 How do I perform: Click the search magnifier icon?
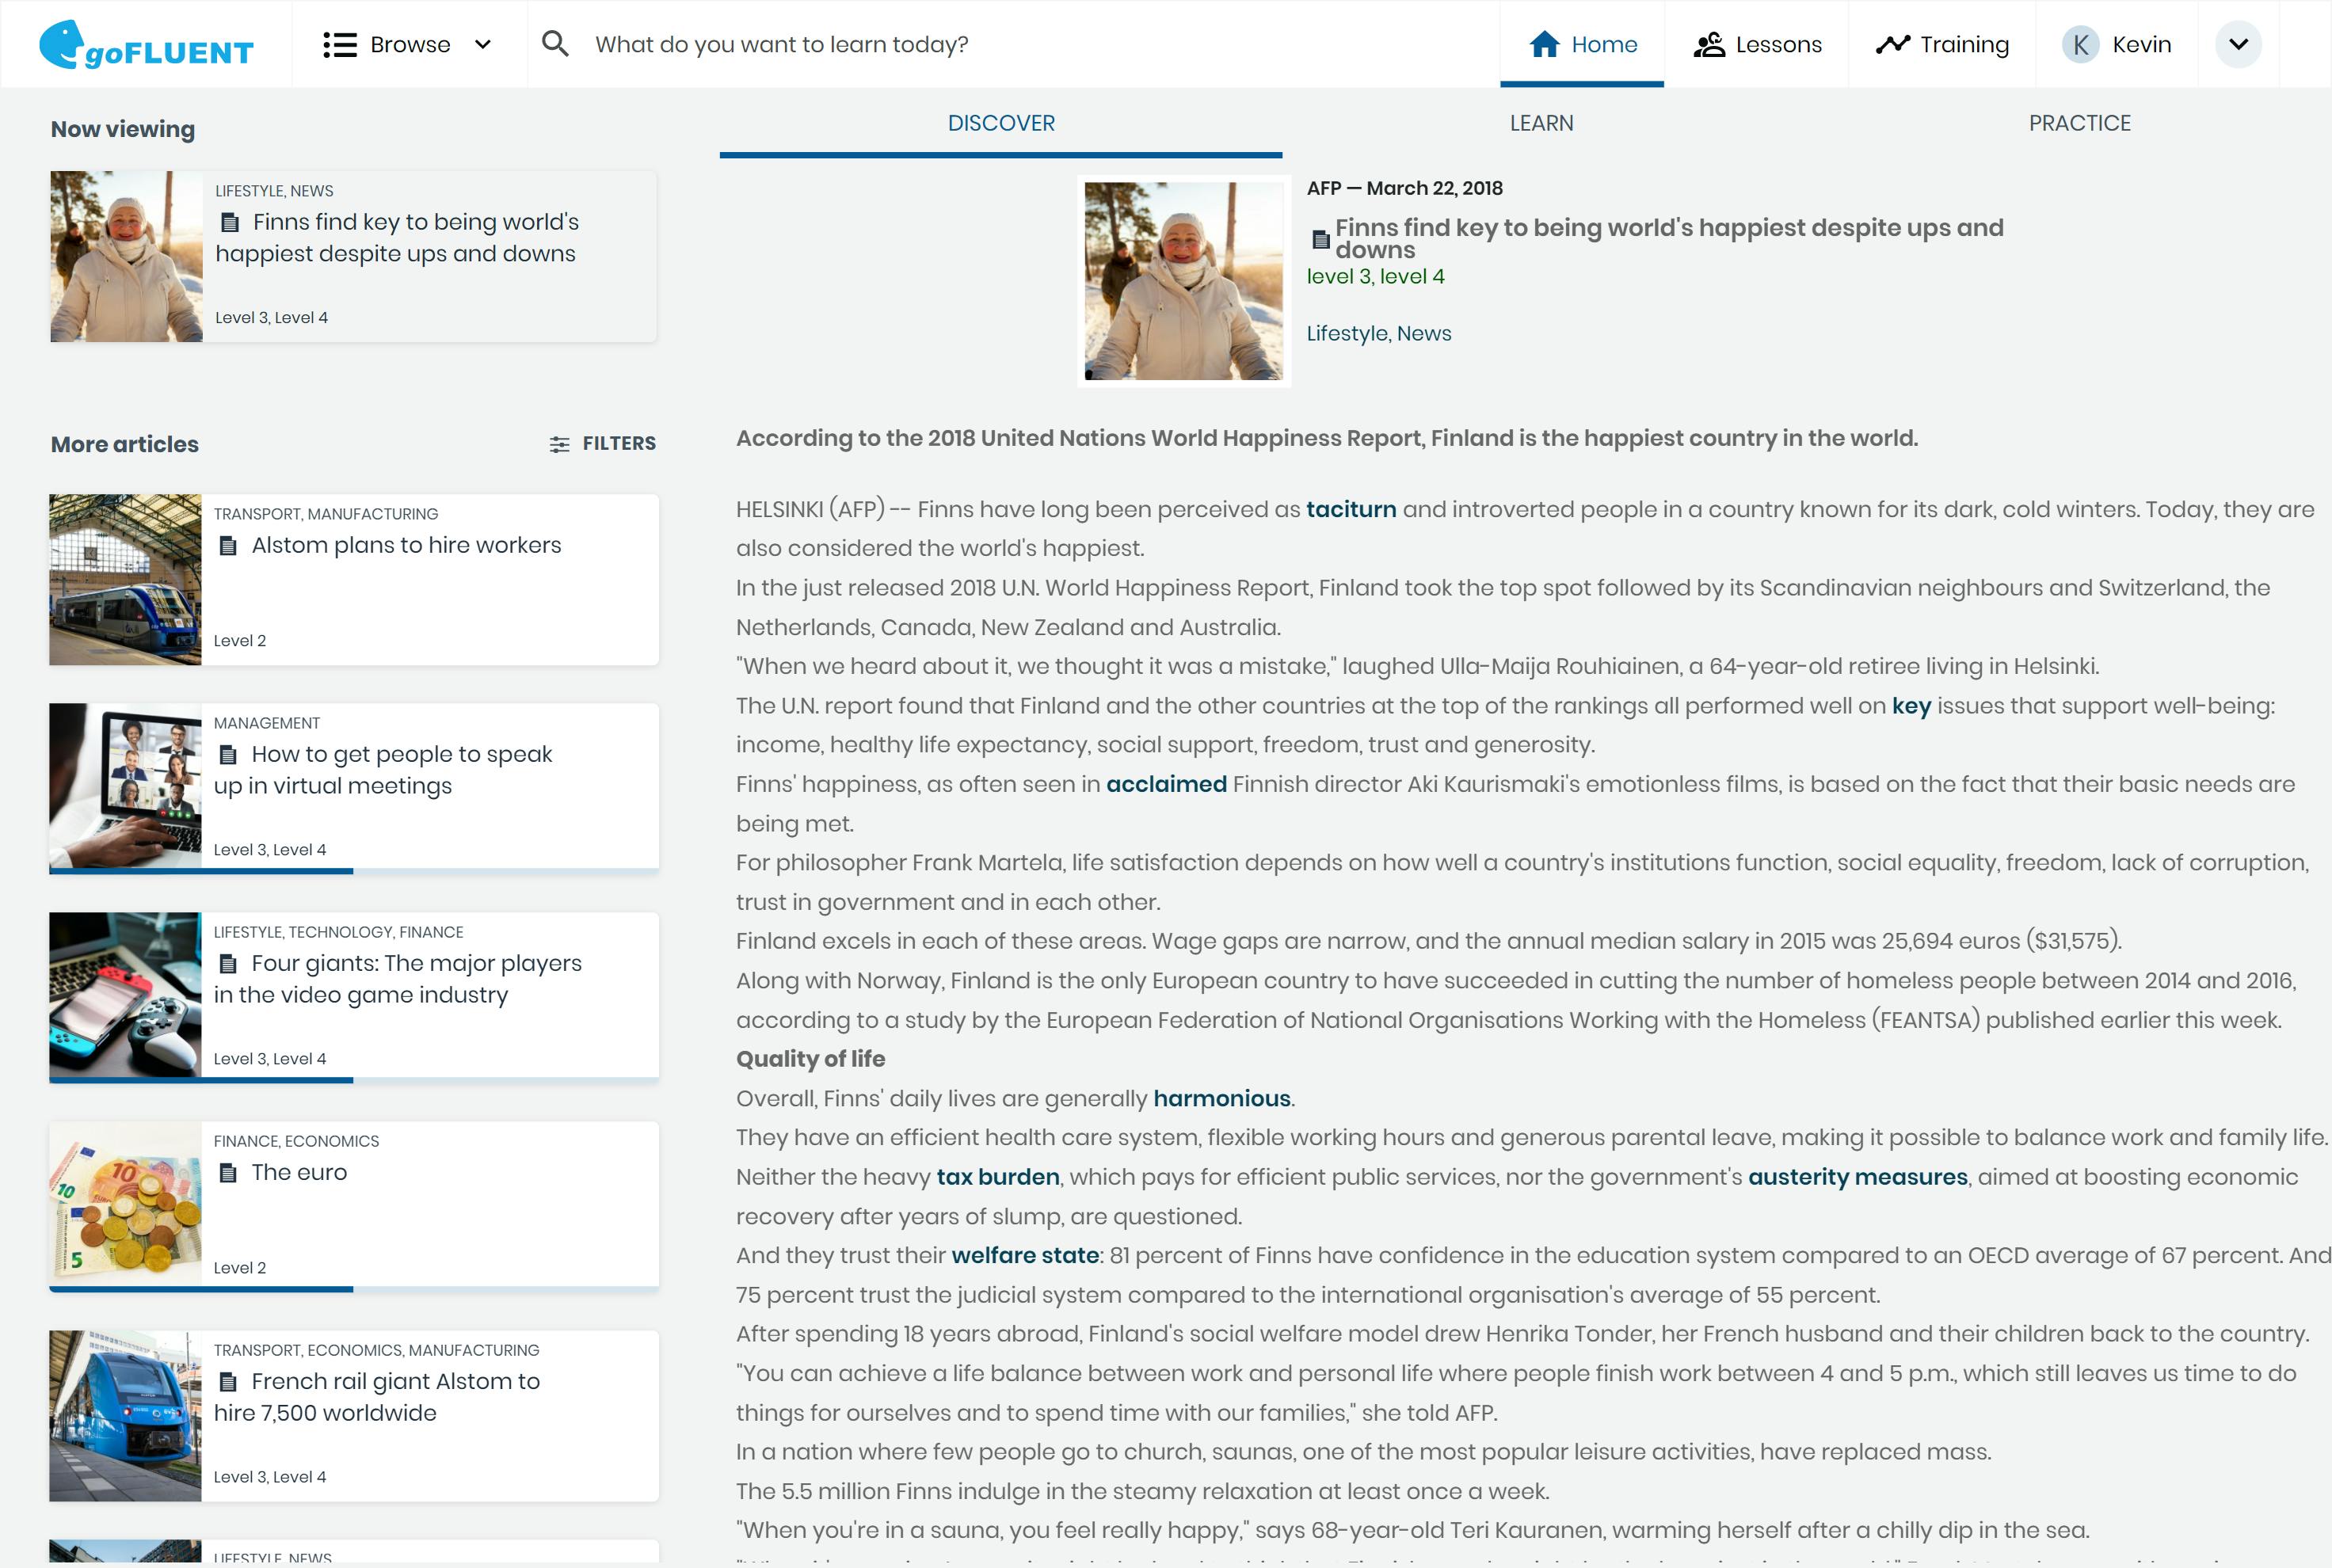tap(555, 44)
